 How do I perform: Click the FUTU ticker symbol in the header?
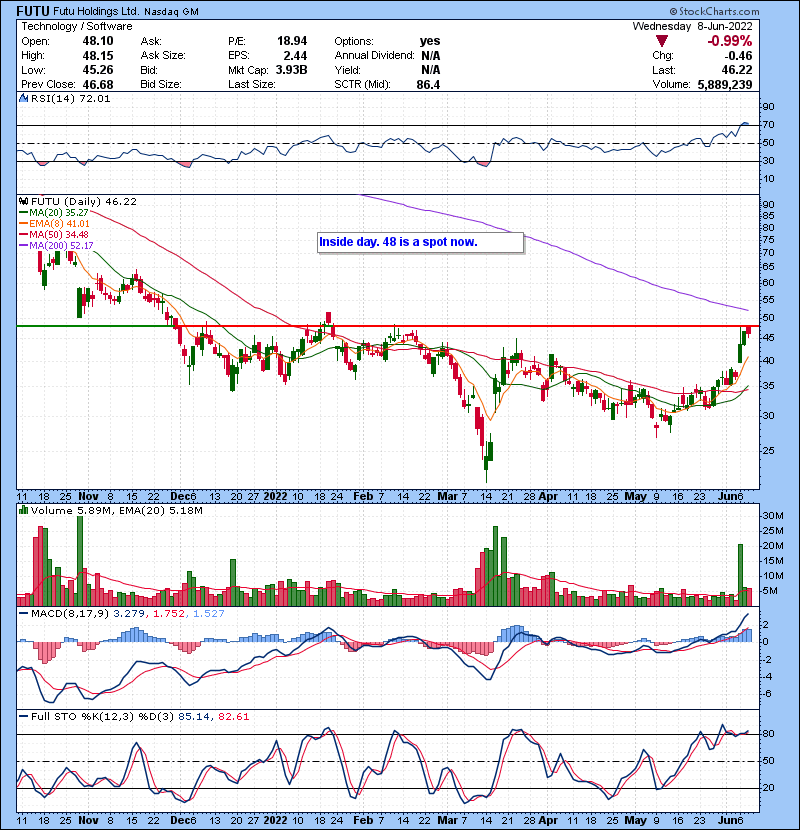pyautogui.click(x=33, y=11)
